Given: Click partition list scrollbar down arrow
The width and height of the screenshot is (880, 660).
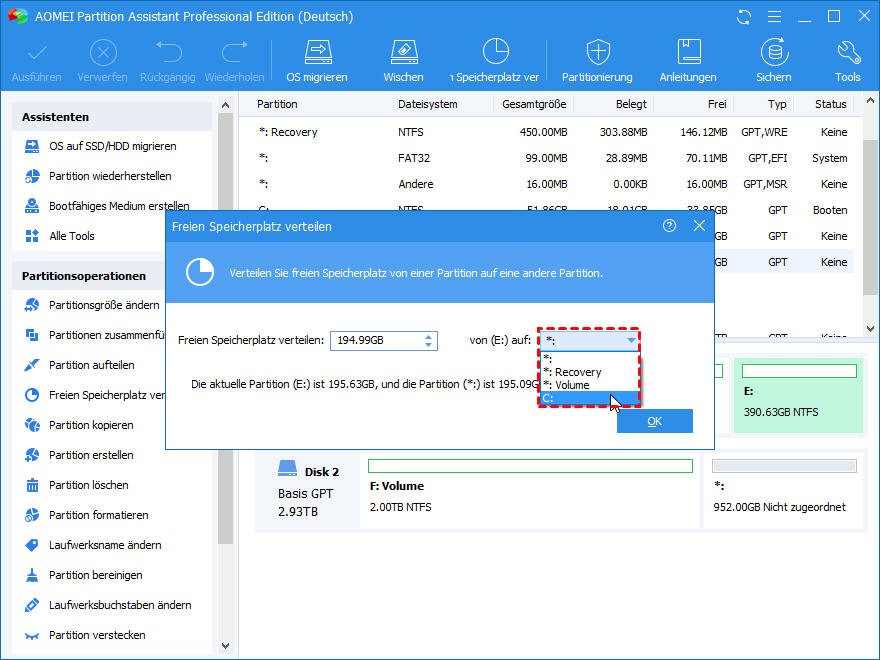Looking at the screenshot, I should point(870,329).
